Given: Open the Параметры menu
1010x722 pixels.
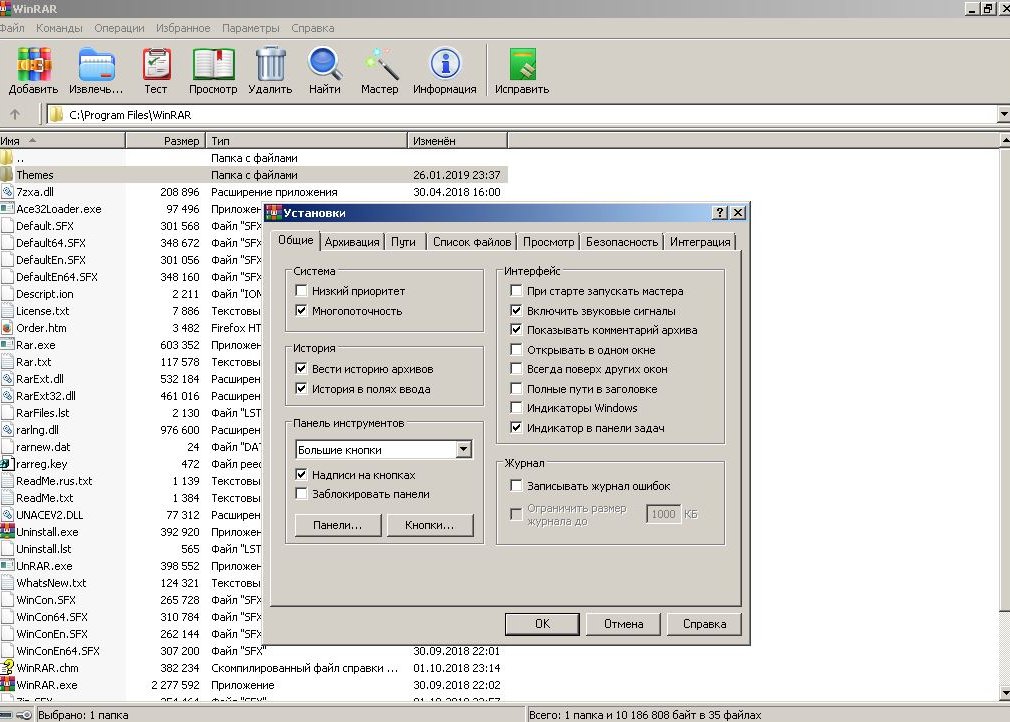Looking at the screenshot, I should point(251,28).
